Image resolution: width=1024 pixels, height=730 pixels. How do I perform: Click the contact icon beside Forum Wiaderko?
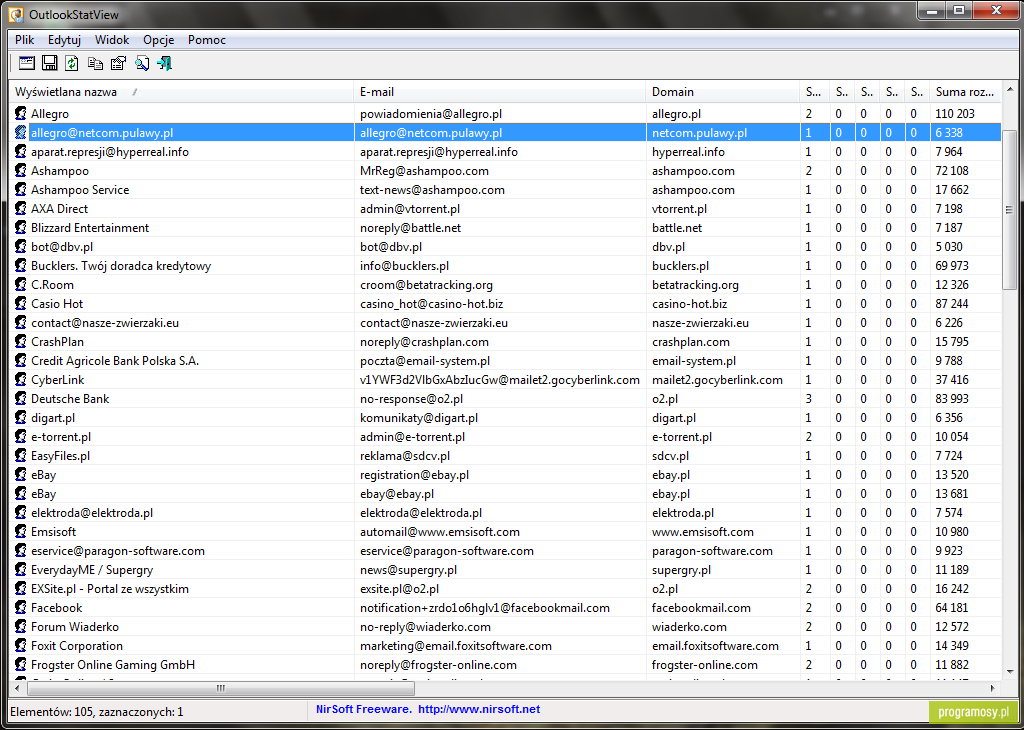(x=21, y=626)
